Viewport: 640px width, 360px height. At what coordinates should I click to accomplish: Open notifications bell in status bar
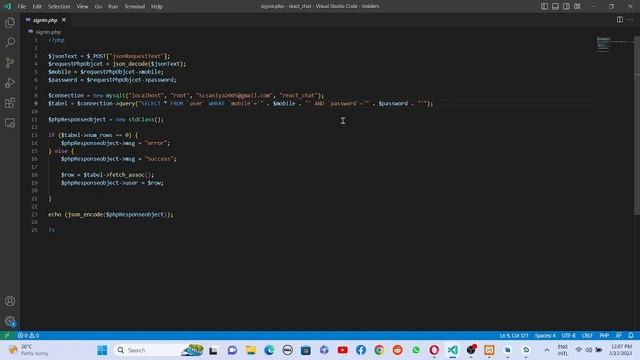pyautogui.click(x=631, y=335)
